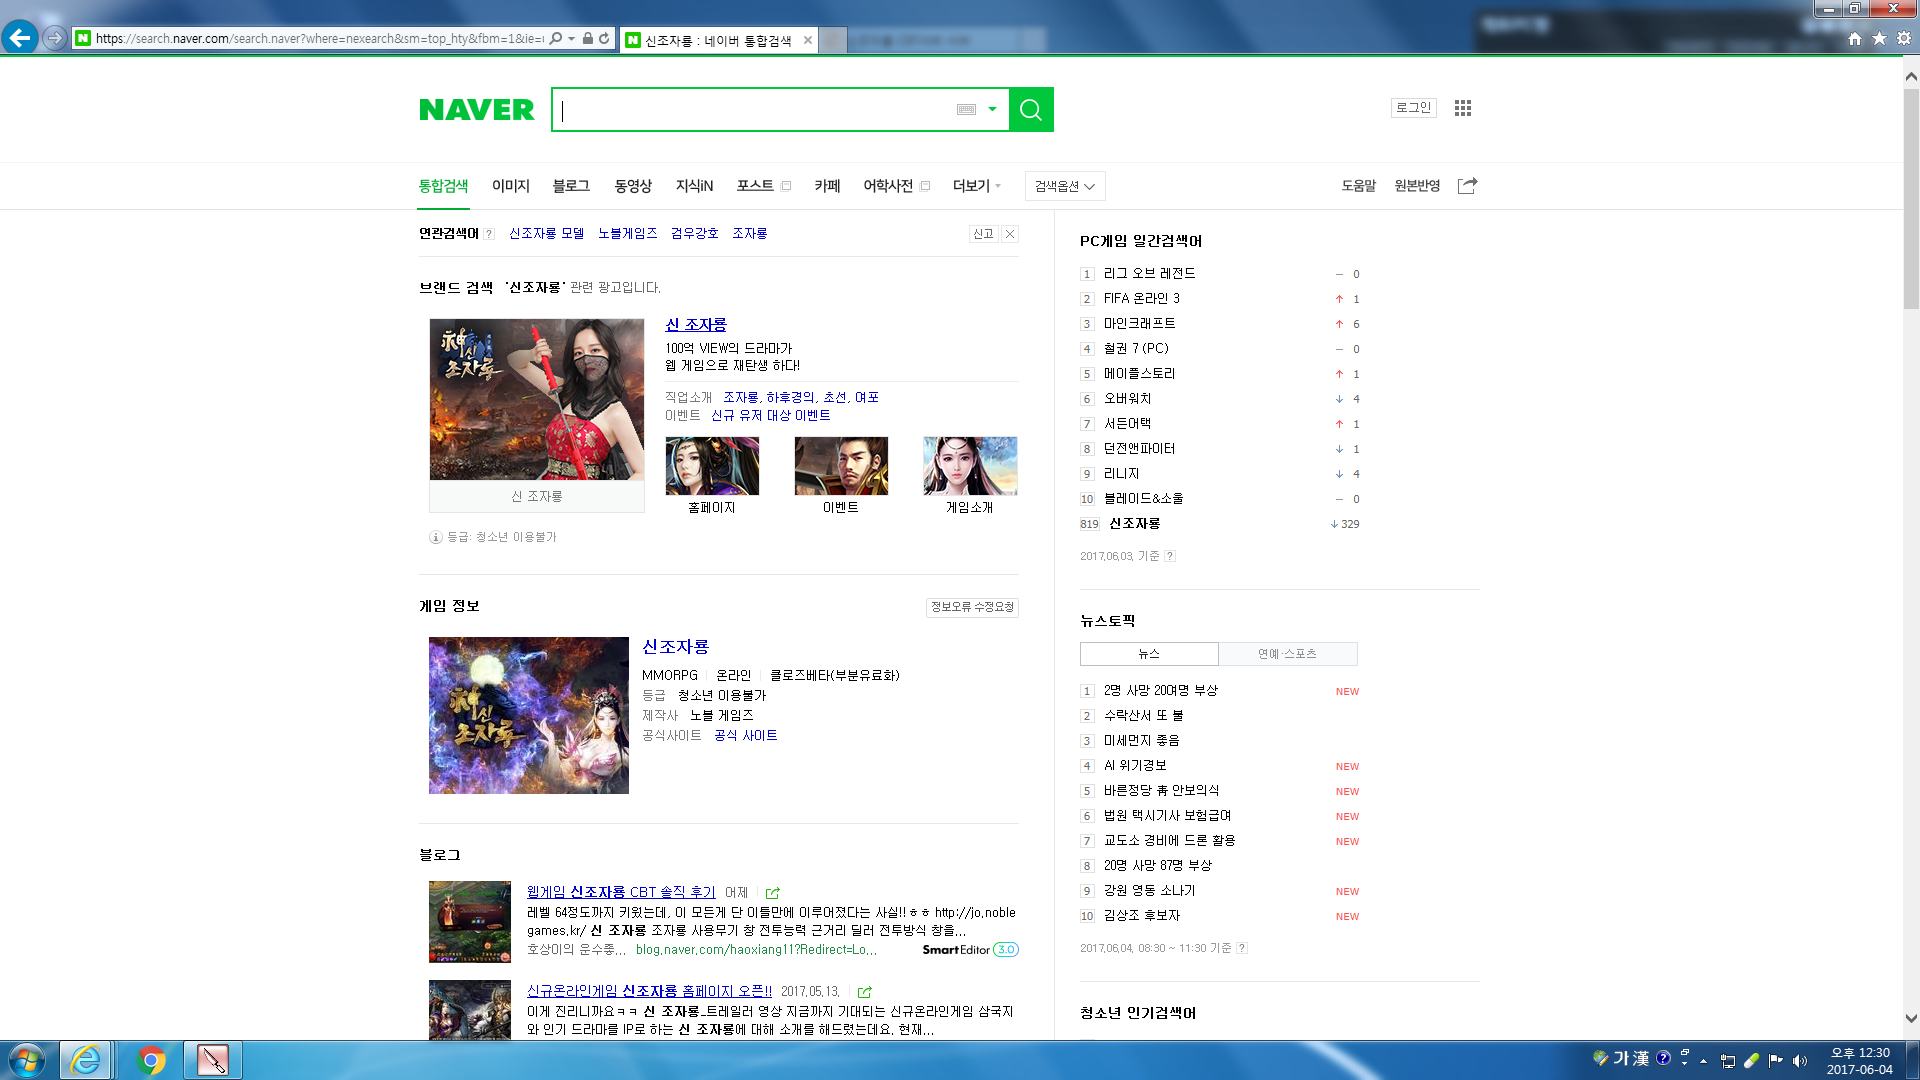
Task: Open the 이벤트 thumbnail image
Action: coord(841,466)
